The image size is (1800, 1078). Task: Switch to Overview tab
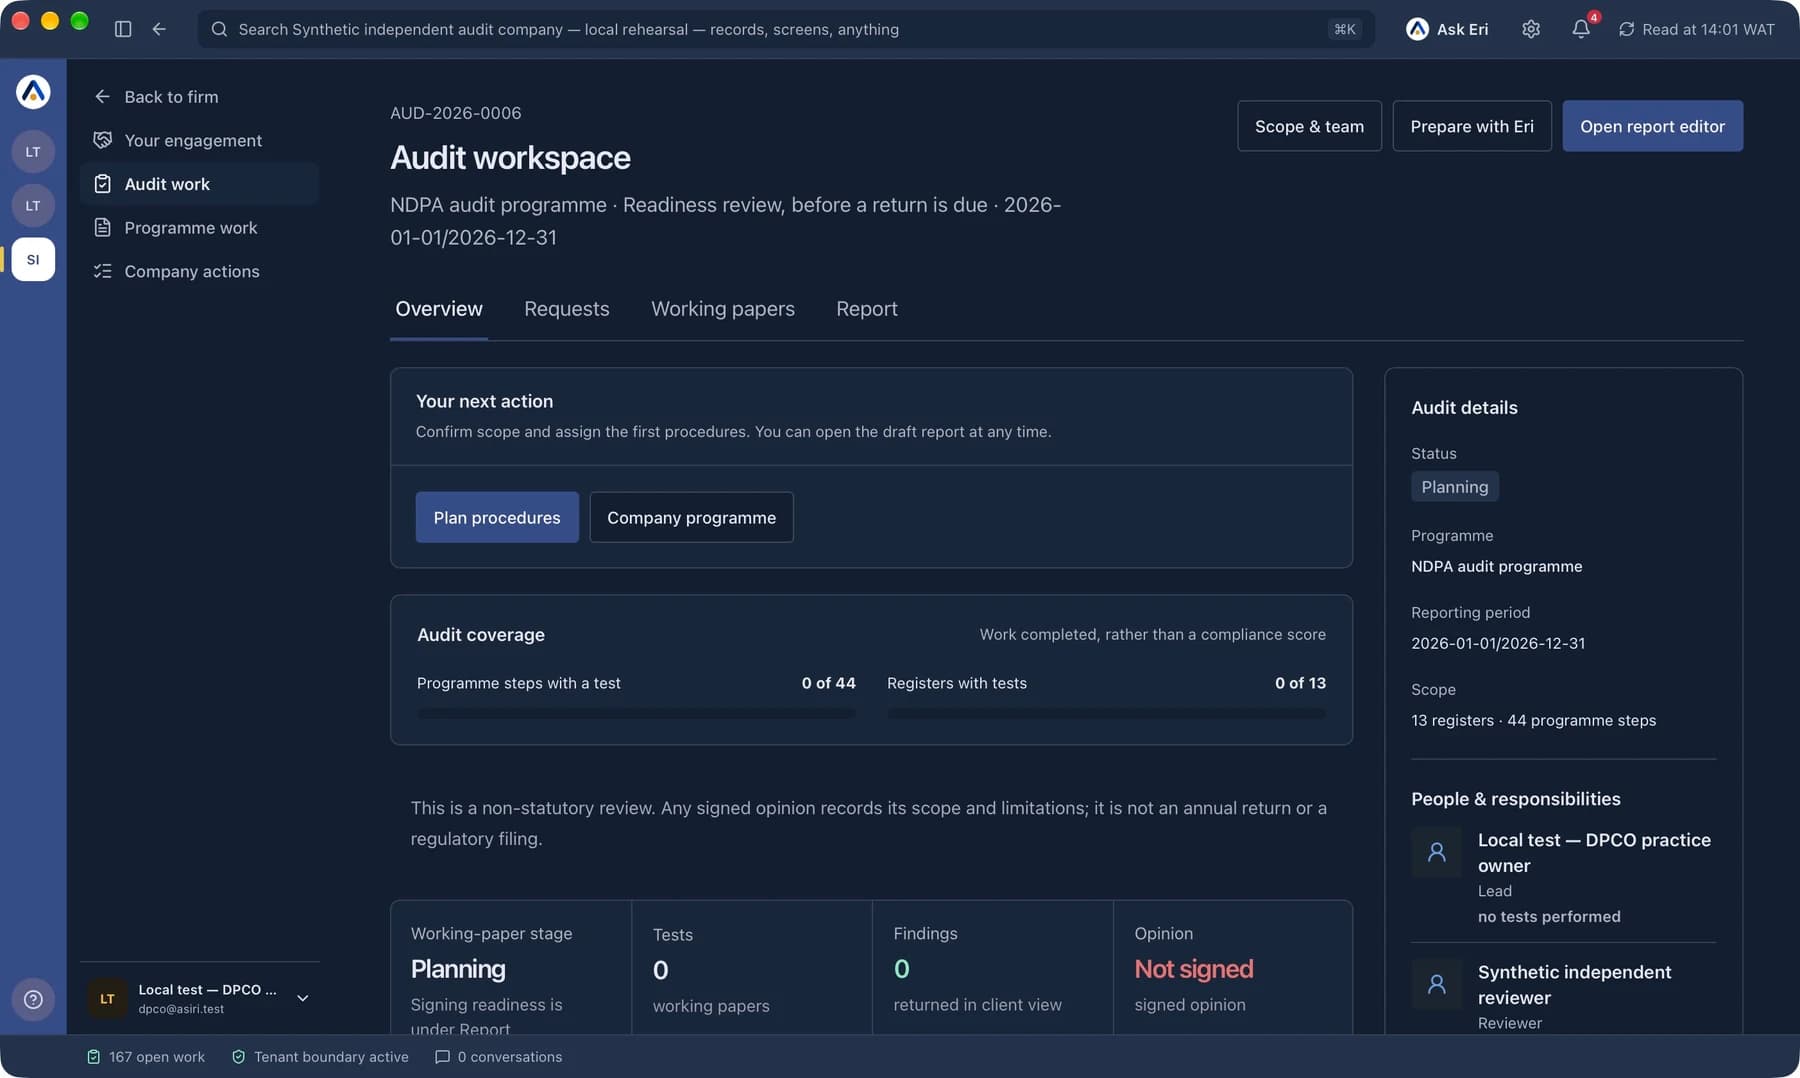[439, 309]
